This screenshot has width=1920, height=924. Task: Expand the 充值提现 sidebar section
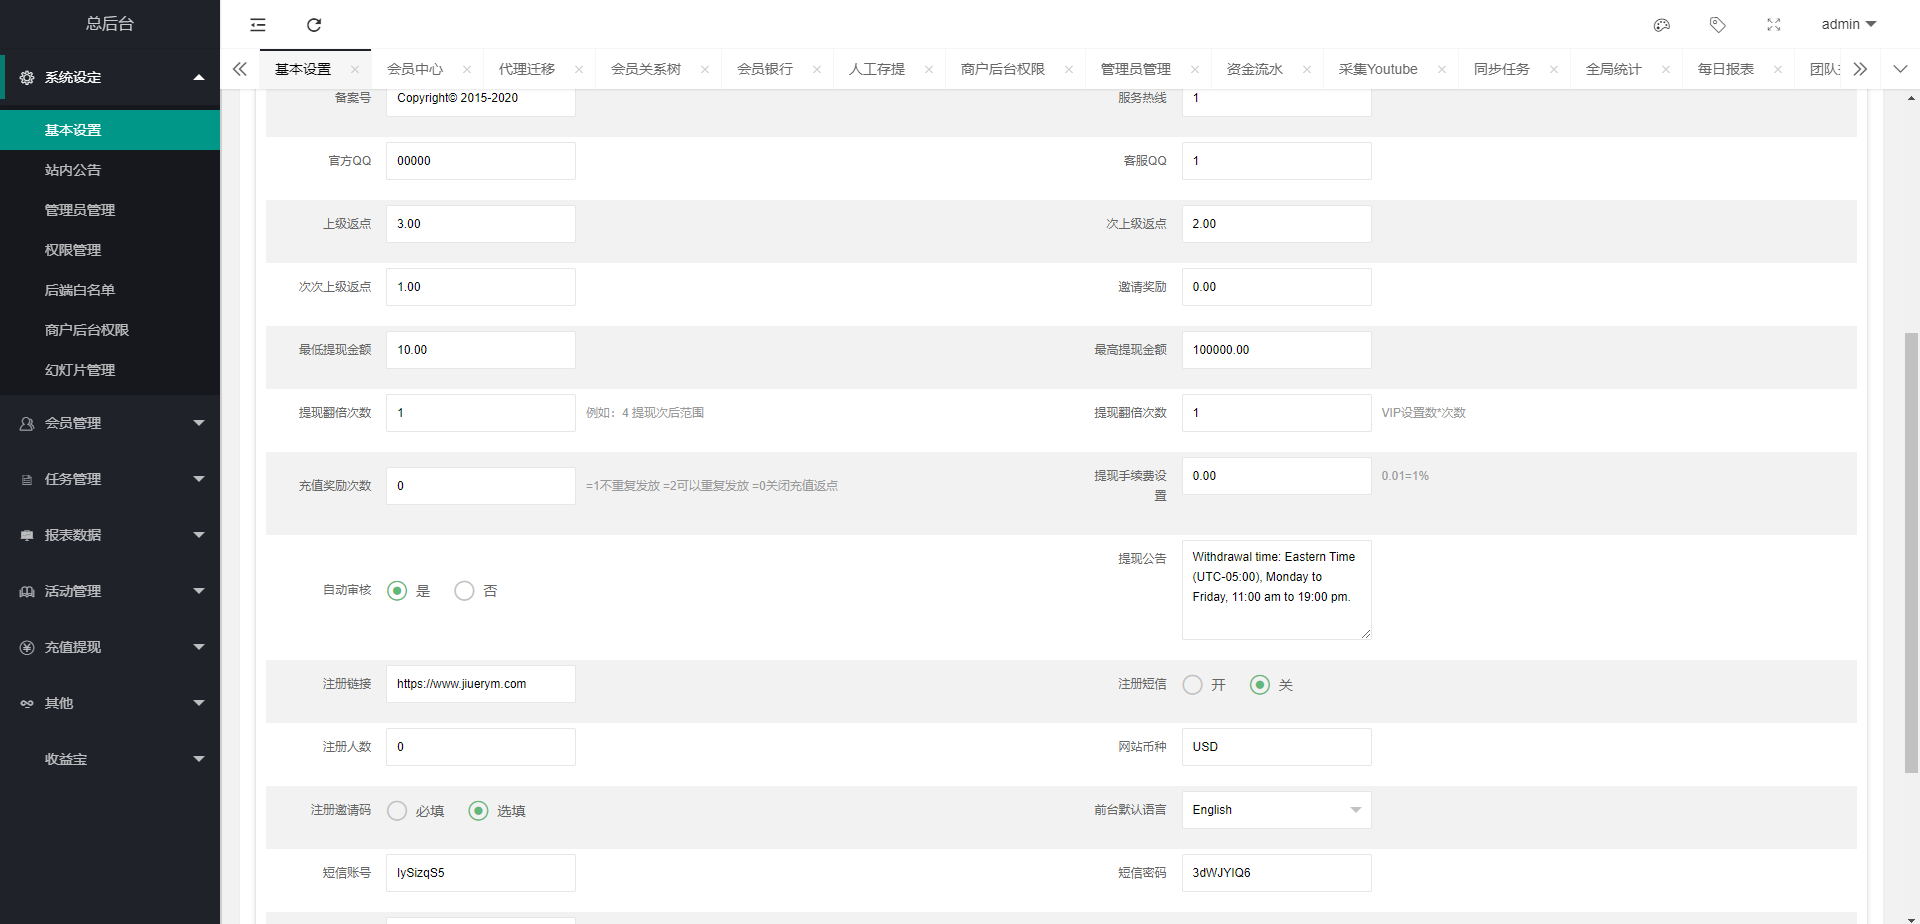[x=110, y=647]
